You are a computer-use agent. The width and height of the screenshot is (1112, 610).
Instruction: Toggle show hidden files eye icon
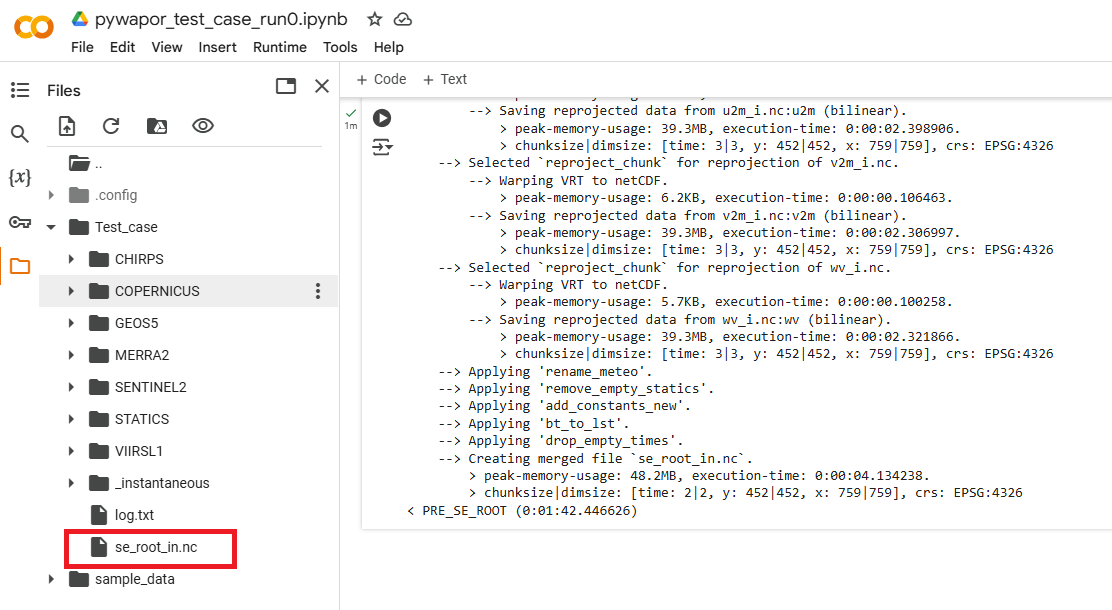point(203,126)
